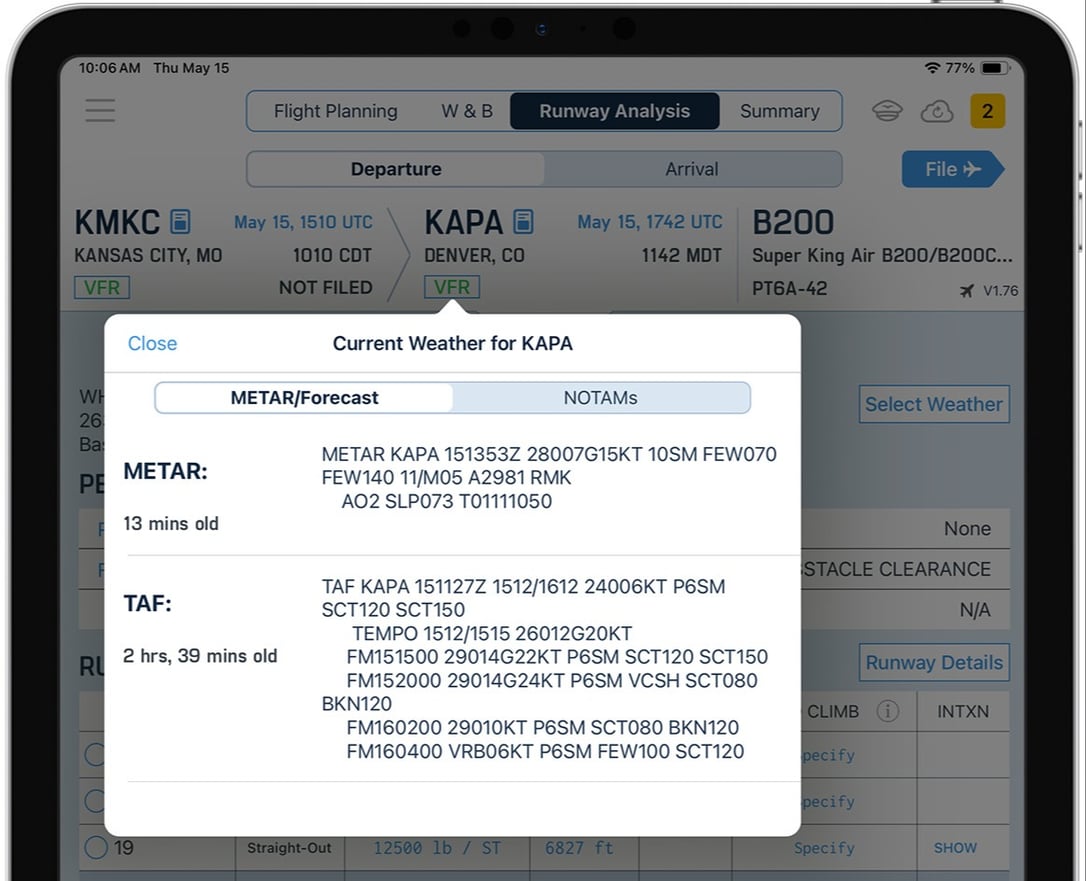This screenshot has height=881, width=1086.
Task: Open the Summary tab
Action: [x=780, y=111]
